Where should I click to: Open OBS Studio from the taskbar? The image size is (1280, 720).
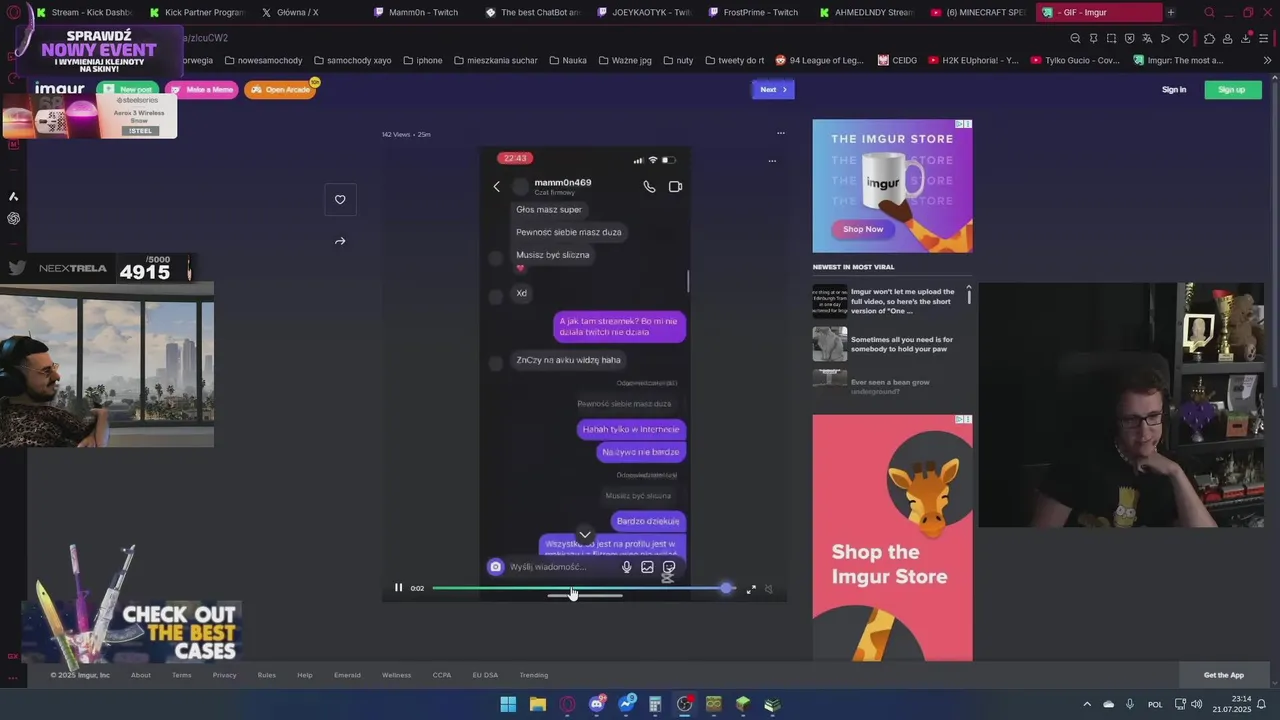[x=685, y=704]
